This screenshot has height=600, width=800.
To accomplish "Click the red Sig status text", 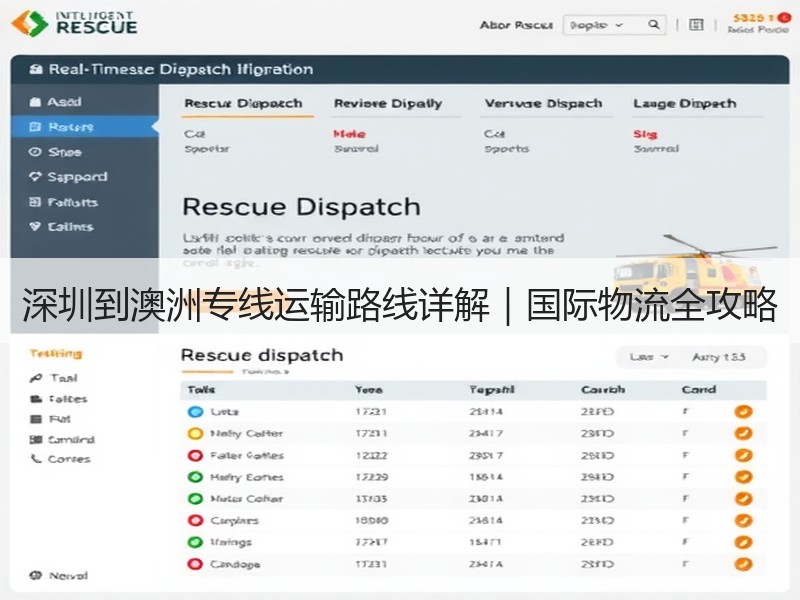I will click(x=645, y=134).
